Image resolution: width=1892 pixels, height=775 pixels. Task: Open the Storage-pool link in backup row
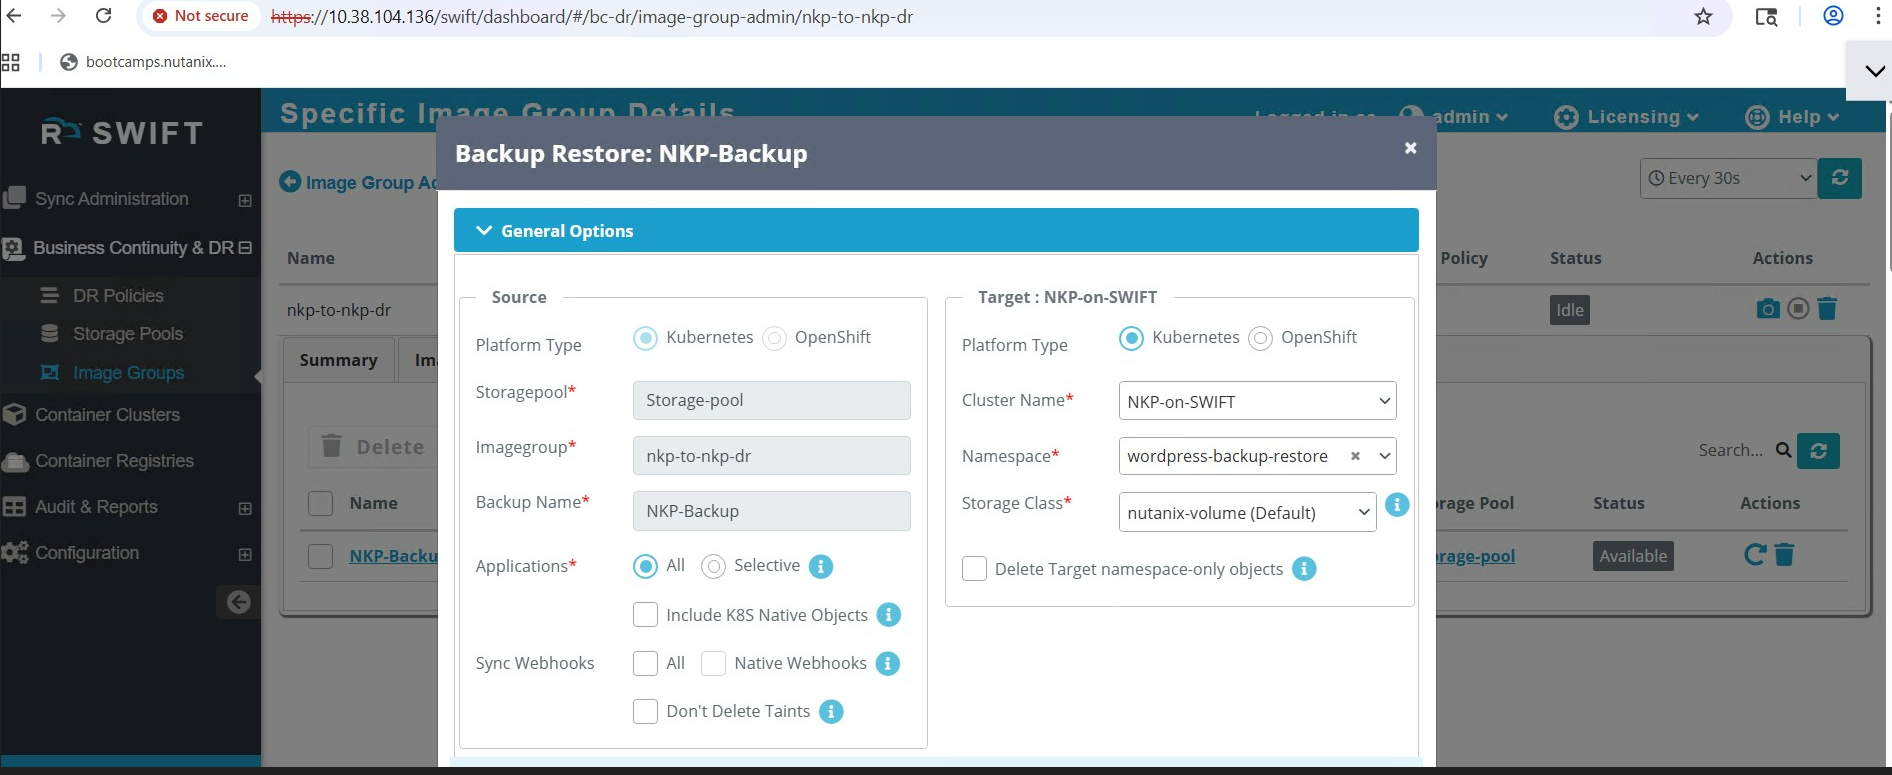point(1476,556)
